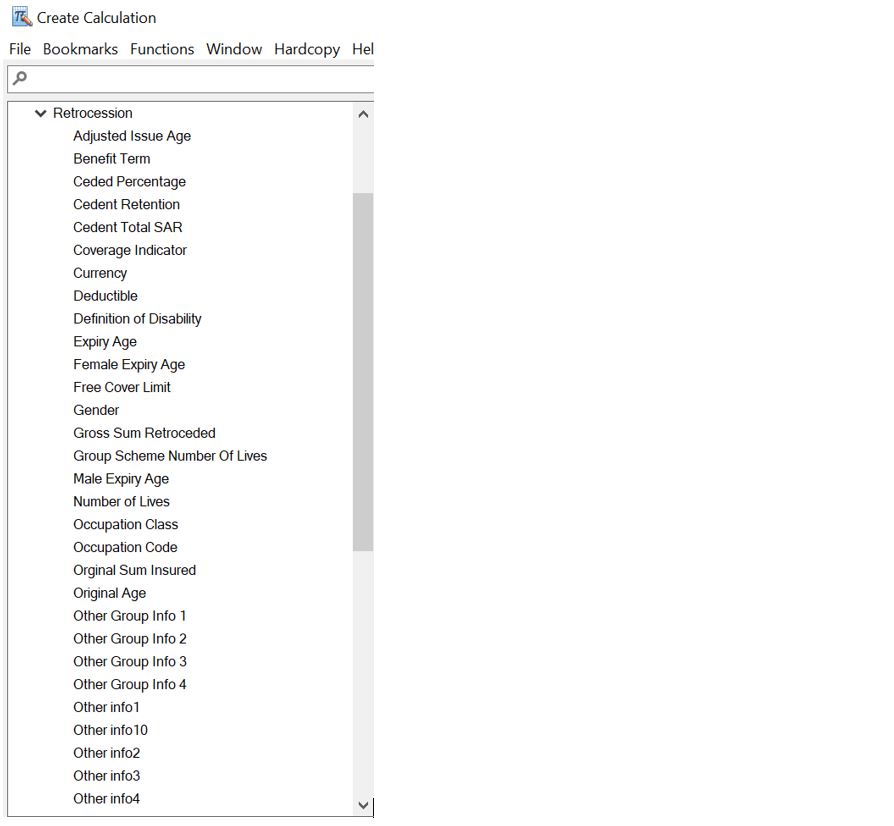Open the File menu
The image size is (894, 826).
coord(20,49)
